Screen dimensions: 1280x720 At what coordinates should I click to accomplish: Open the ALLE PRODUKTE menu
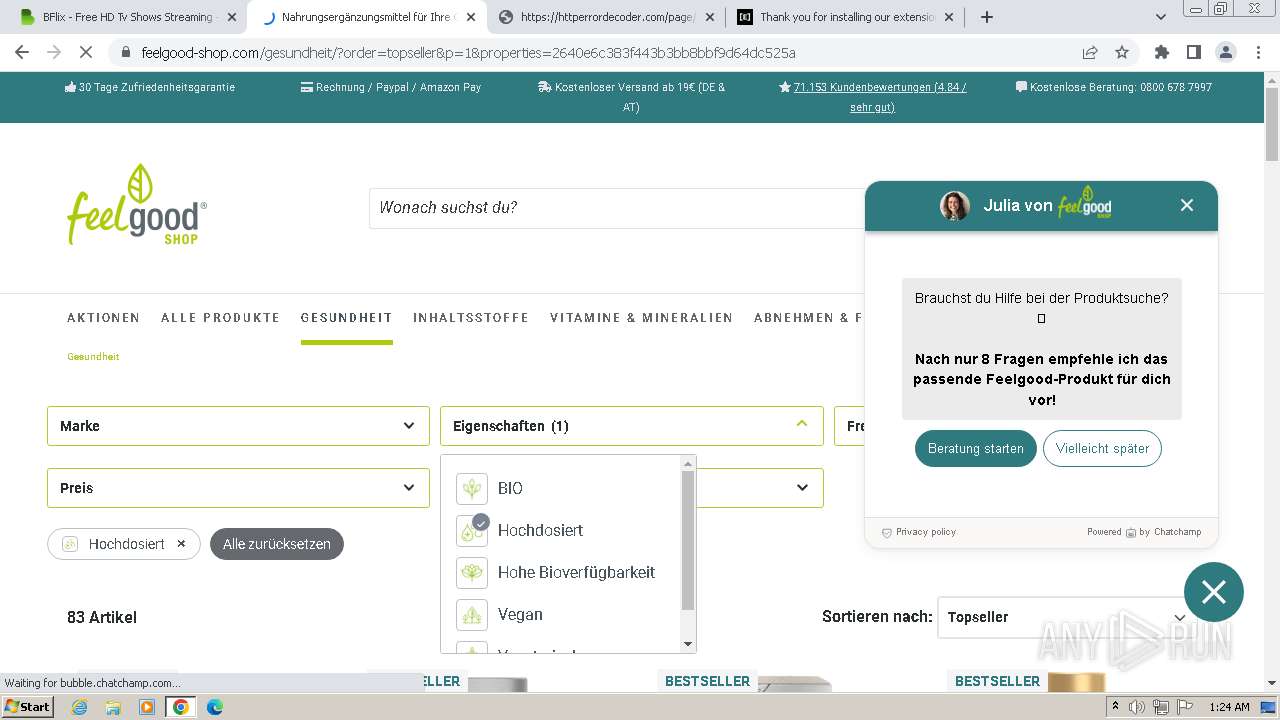pyautogui.click(x=220, y=318)
